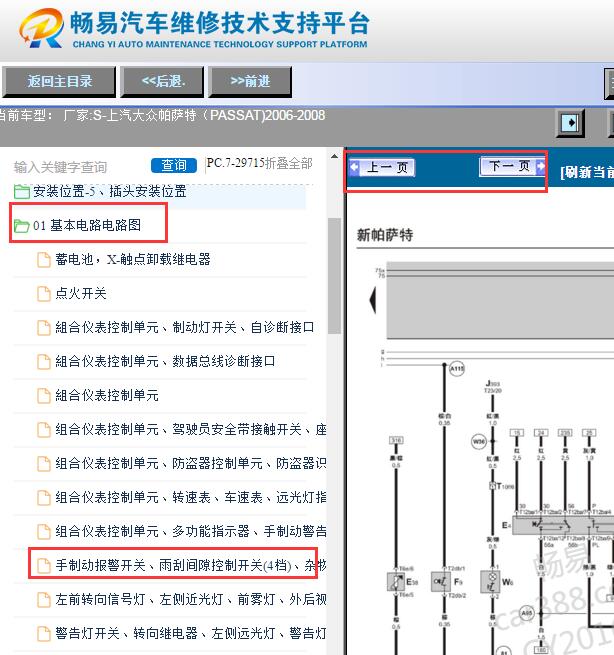Click document icon beside 左前转向信号灯
The height and width of the screenshot is (655, 614).
pos(44,600)
